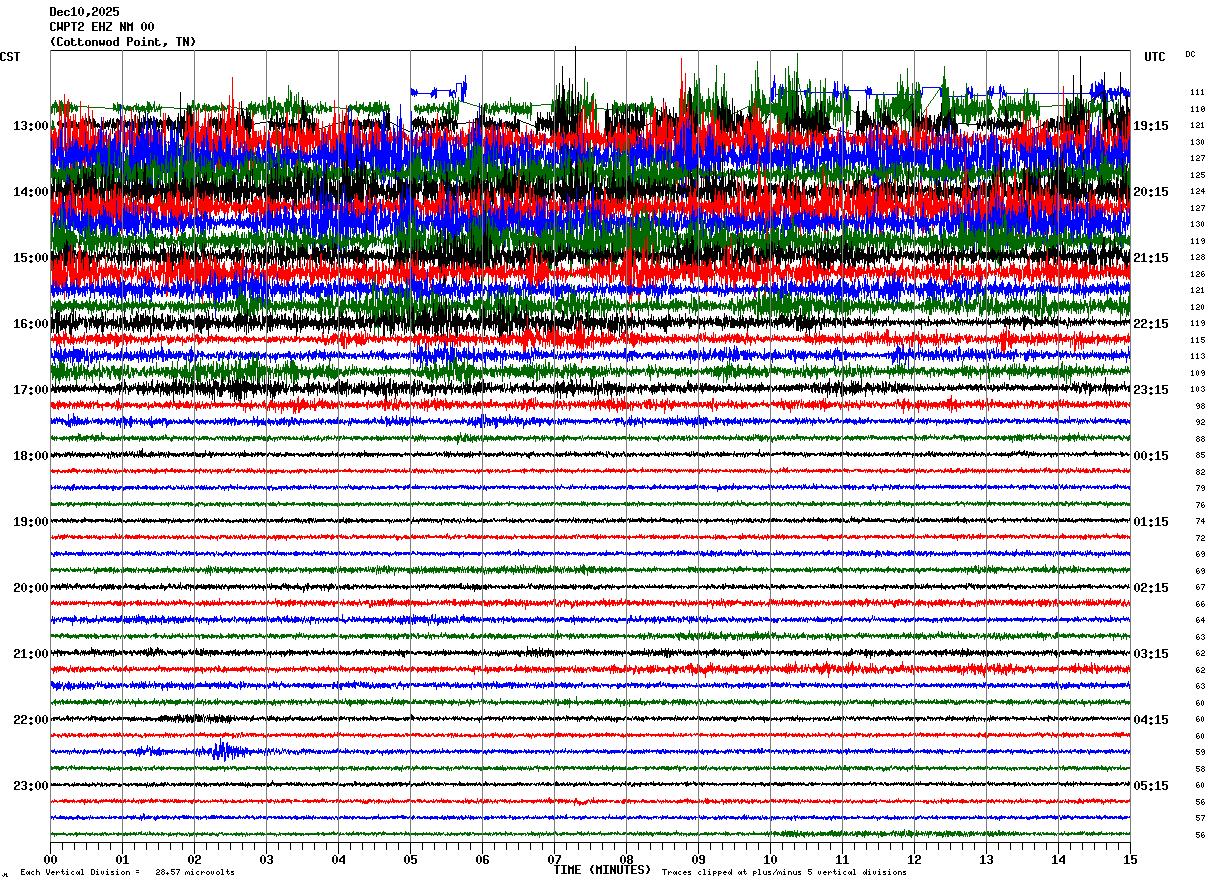Click the 28.57 microvolts vertical division note

(127, 872)
